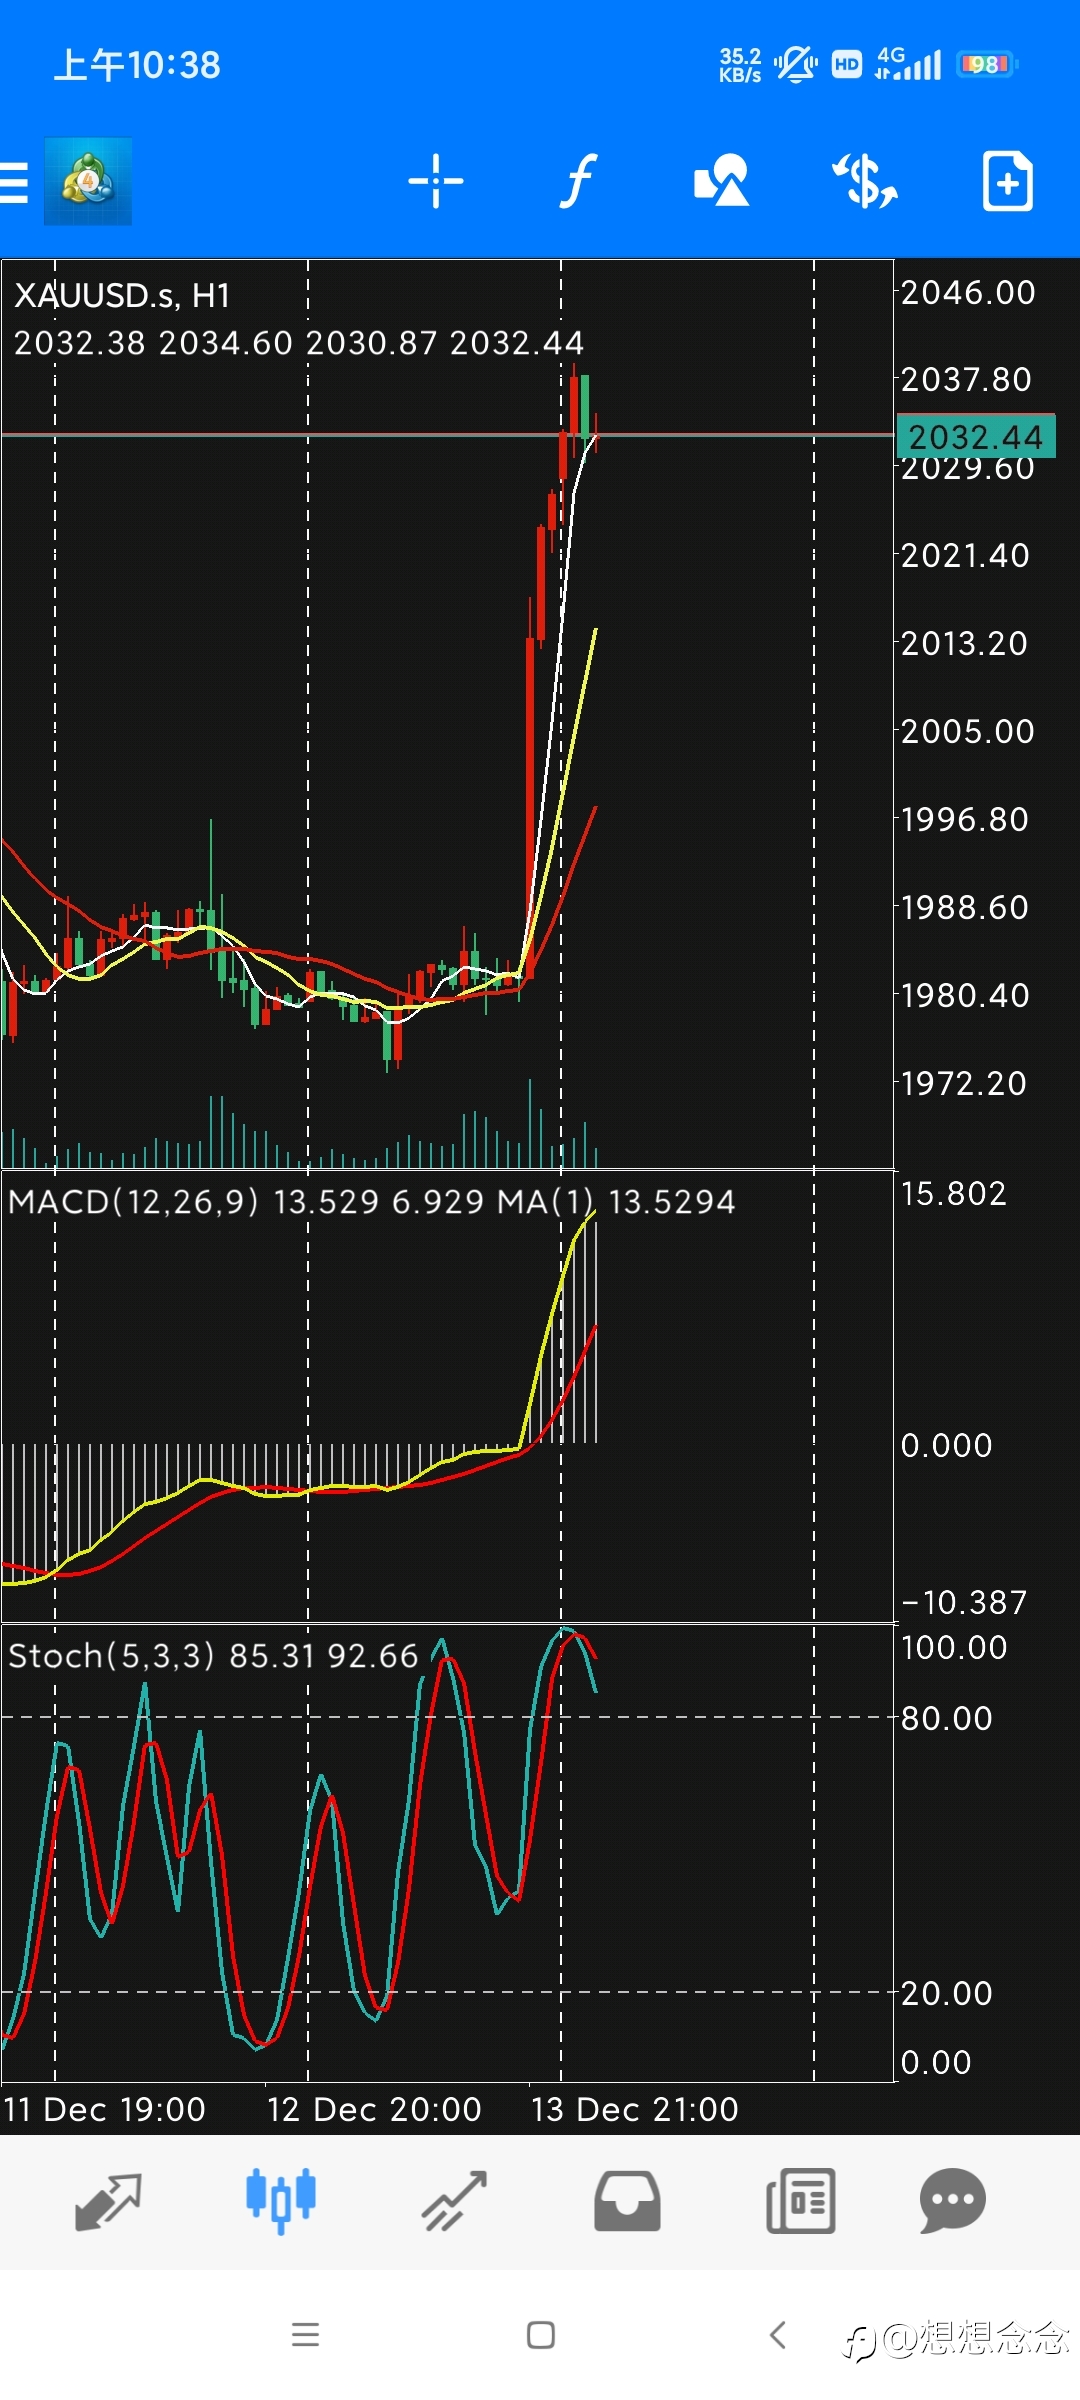Tap the MACD 15.802 scale value
The height and width of the screenshot is (2400, 1080).
[x=954, y=1193]
